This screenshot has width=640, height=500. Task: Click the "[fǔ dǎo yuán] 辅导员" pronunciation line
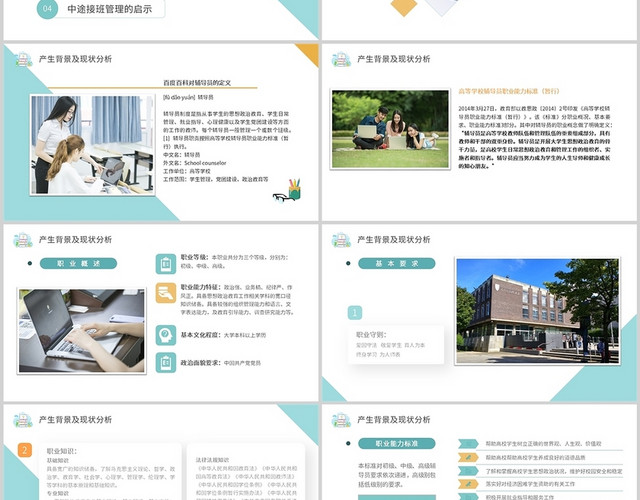point(188,97)
